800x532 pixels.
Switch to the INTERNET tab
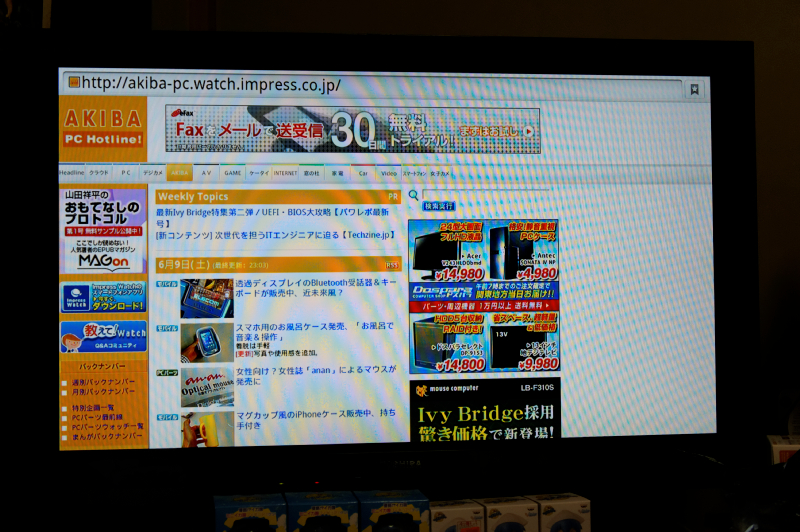click(x=285, y=173)
